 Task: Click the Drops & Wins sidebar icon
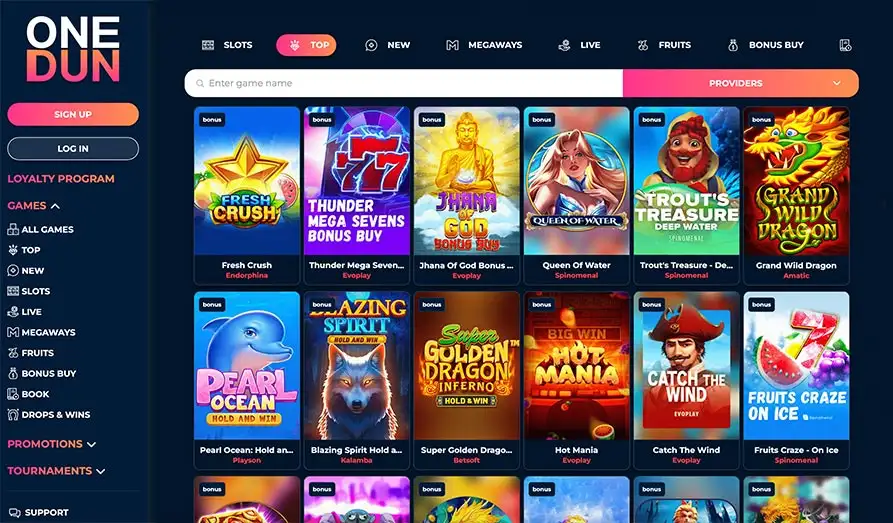coord(13,414)
